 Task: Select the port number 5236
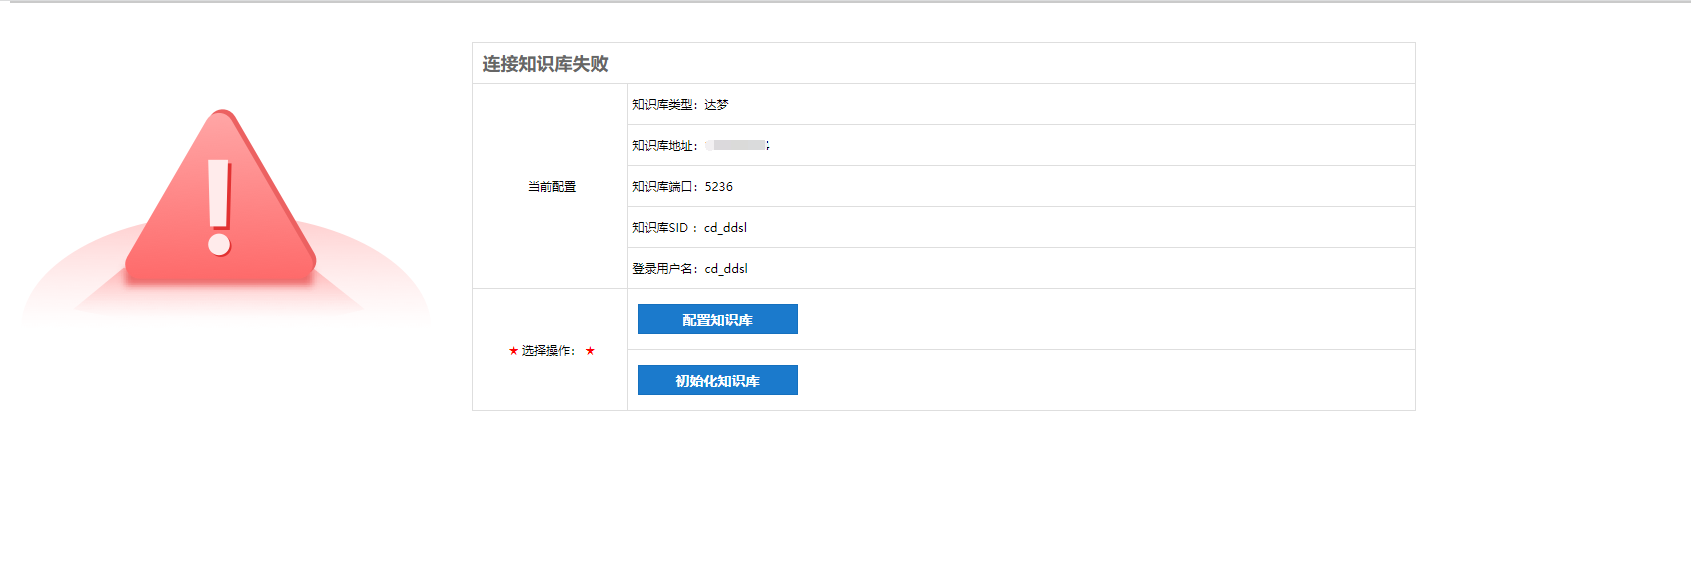718,187
